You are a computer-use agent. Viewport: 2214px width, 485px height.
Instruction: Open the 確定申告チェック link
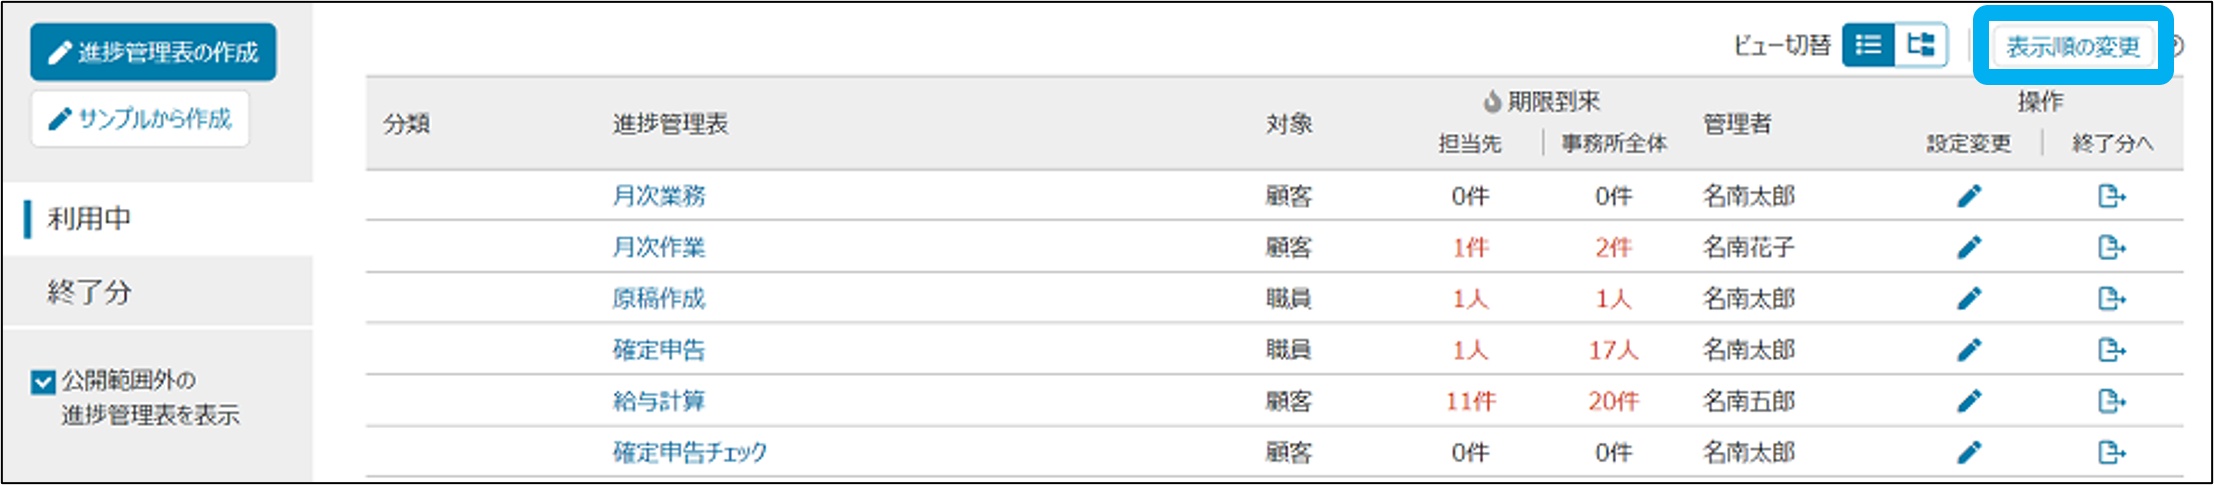tap(689, 452)
